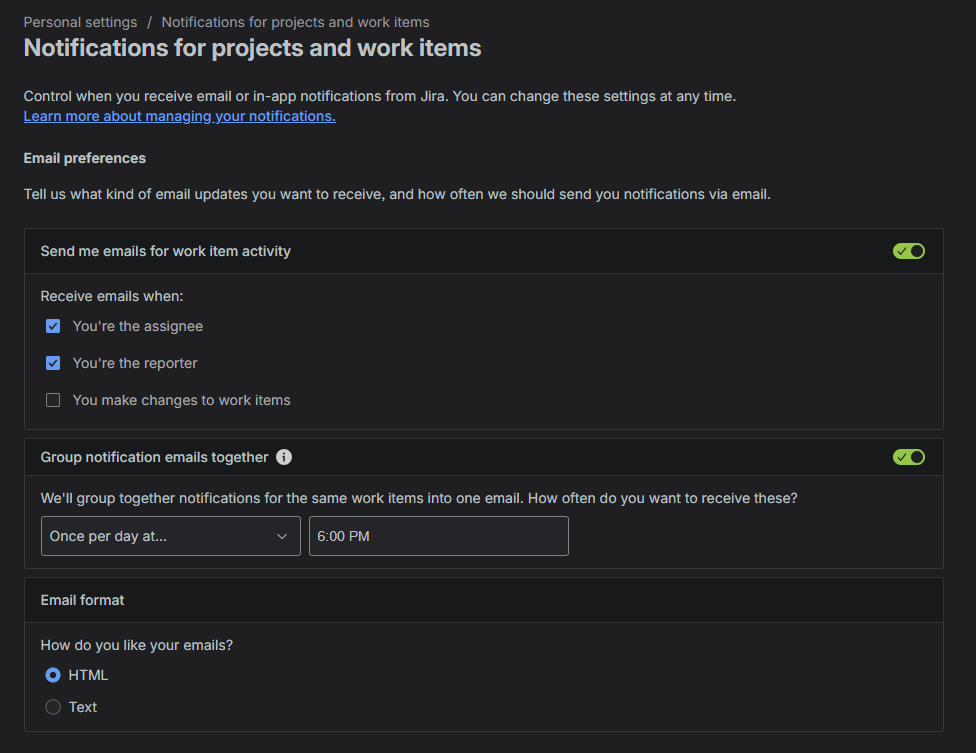Open the Once per day at... dropdown
Image resolution: width=976 pixels, height=753 pixels.
[171, 536]
